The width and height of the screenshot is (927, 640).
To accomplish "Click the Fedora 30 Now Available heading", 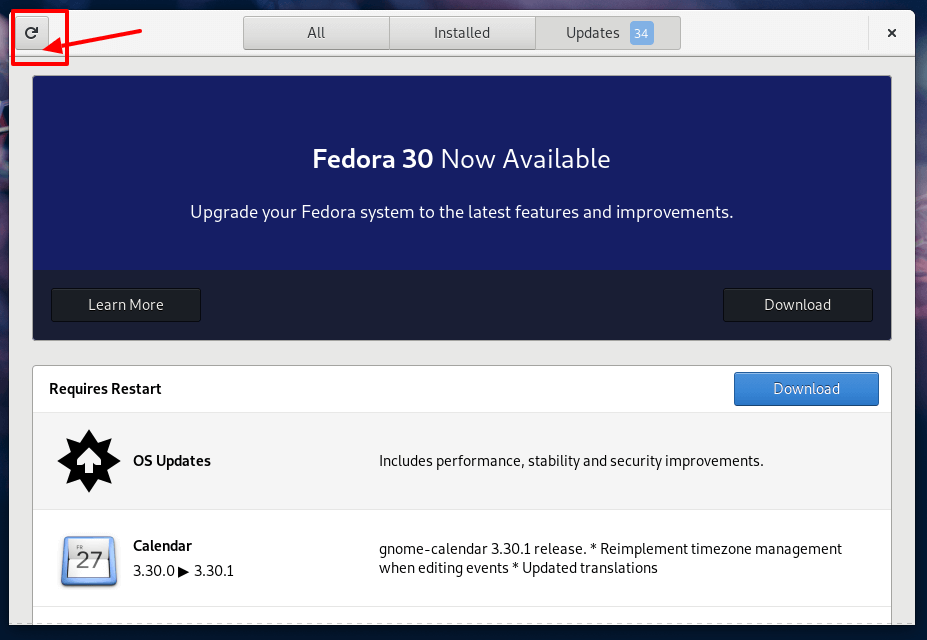I will [461, 159].
